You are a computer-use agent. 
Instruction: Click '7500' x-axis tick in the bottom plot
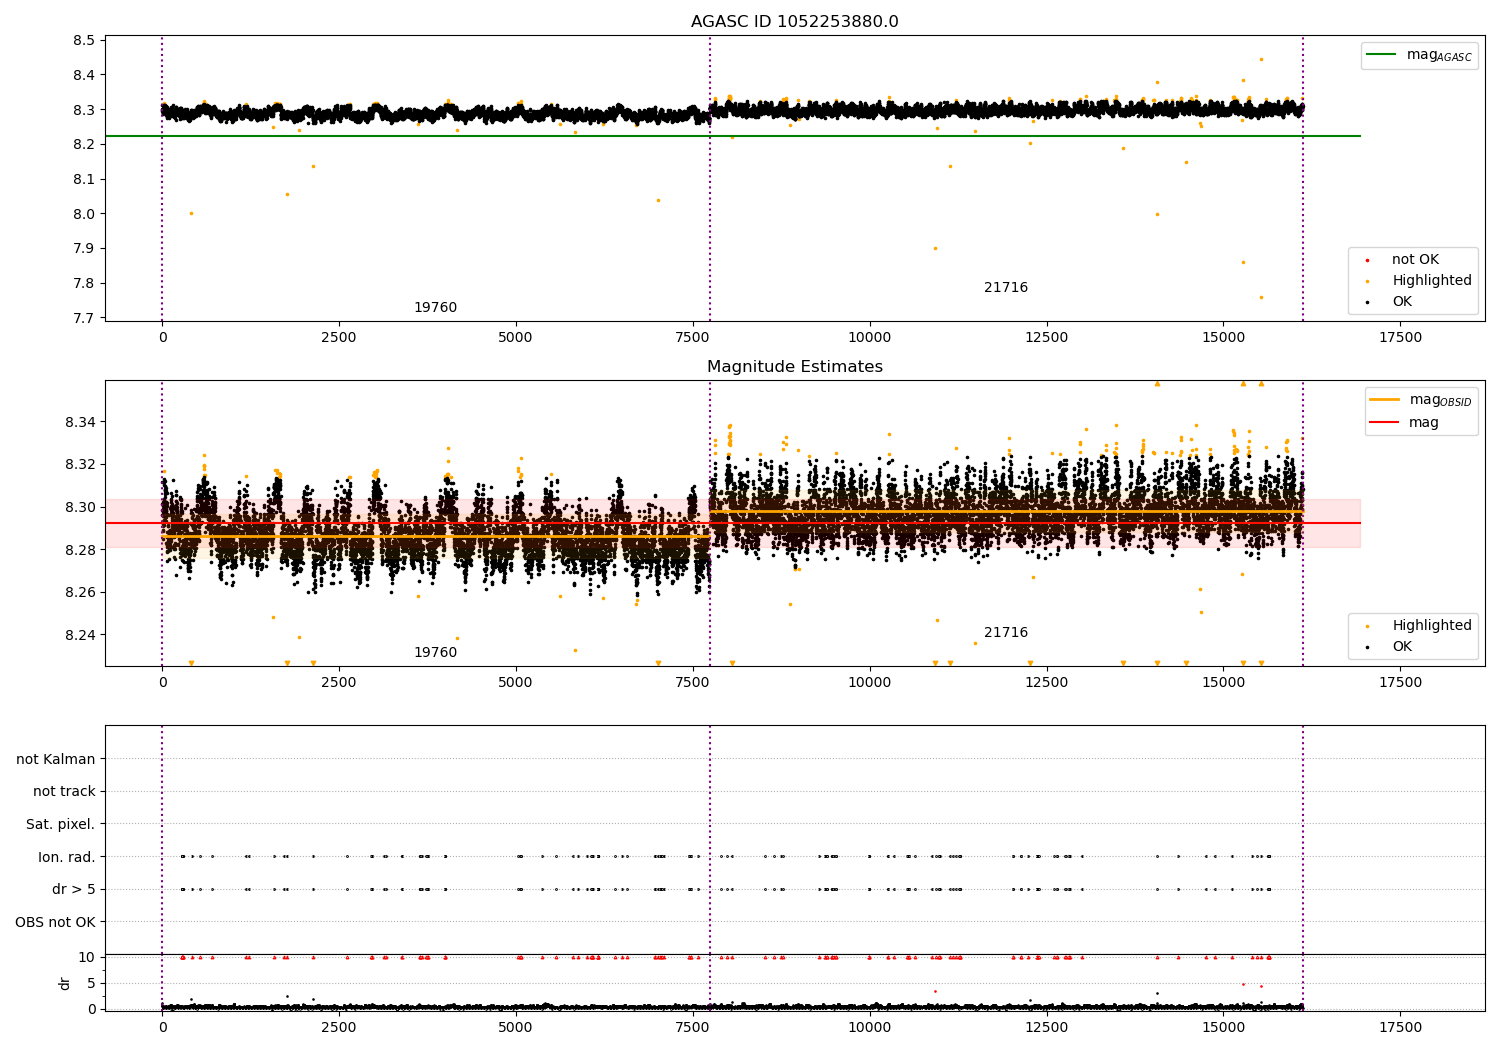click(692, 1028)
